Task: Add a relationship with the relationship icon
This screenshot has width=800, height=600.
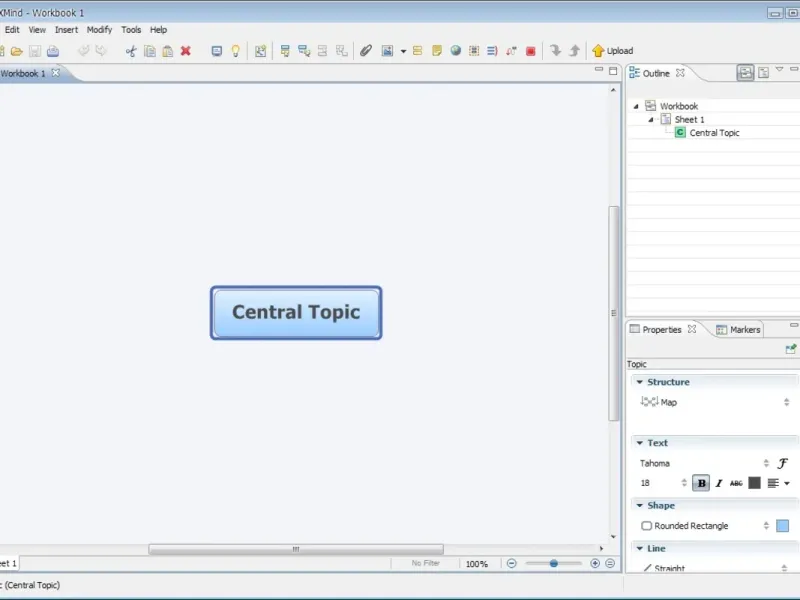Action: point(511,51)
